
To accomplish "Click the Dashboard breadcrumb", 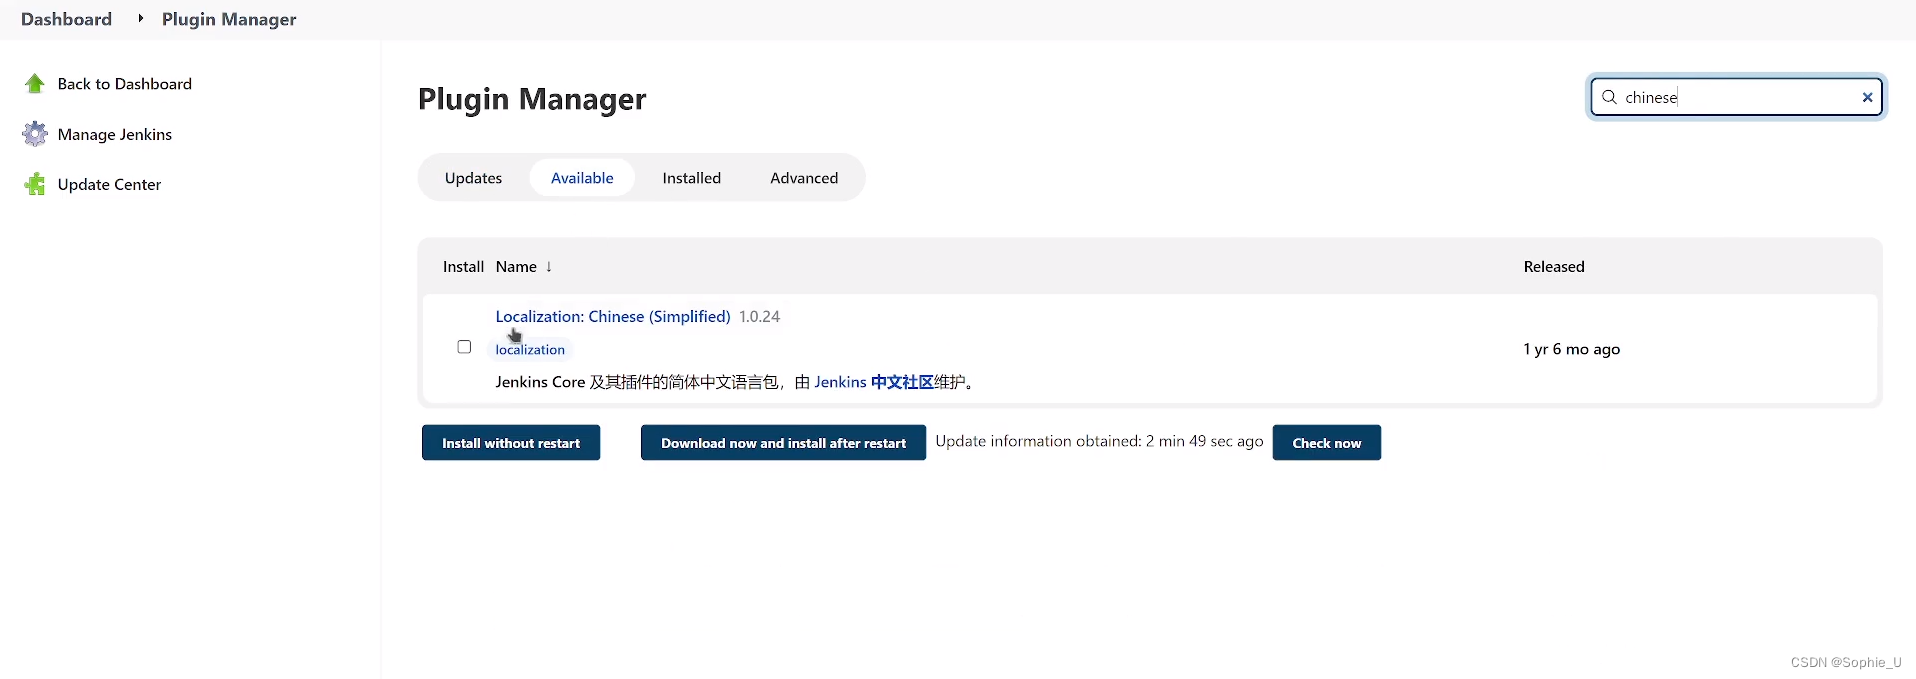I will 66,19.
